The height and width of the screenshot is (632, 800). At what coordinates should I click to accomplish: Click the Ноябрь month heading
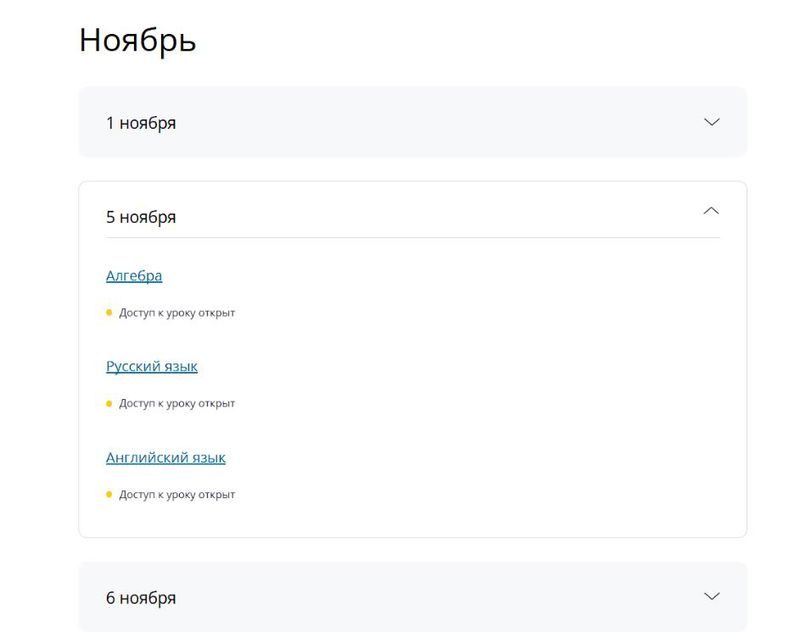(137, 40)
